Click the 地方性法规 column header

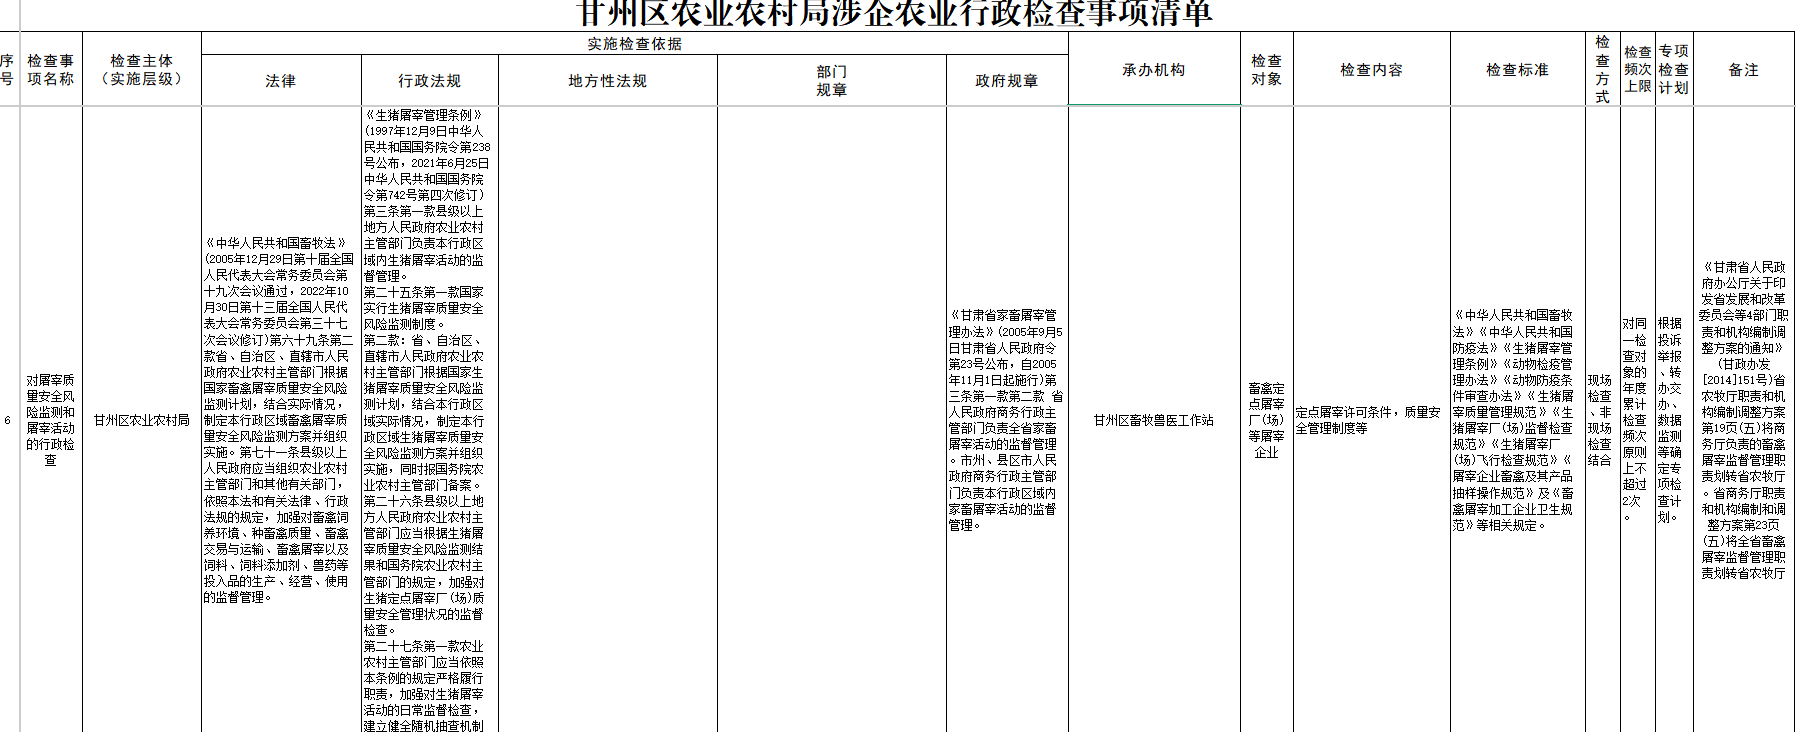(x=607, y=81)
